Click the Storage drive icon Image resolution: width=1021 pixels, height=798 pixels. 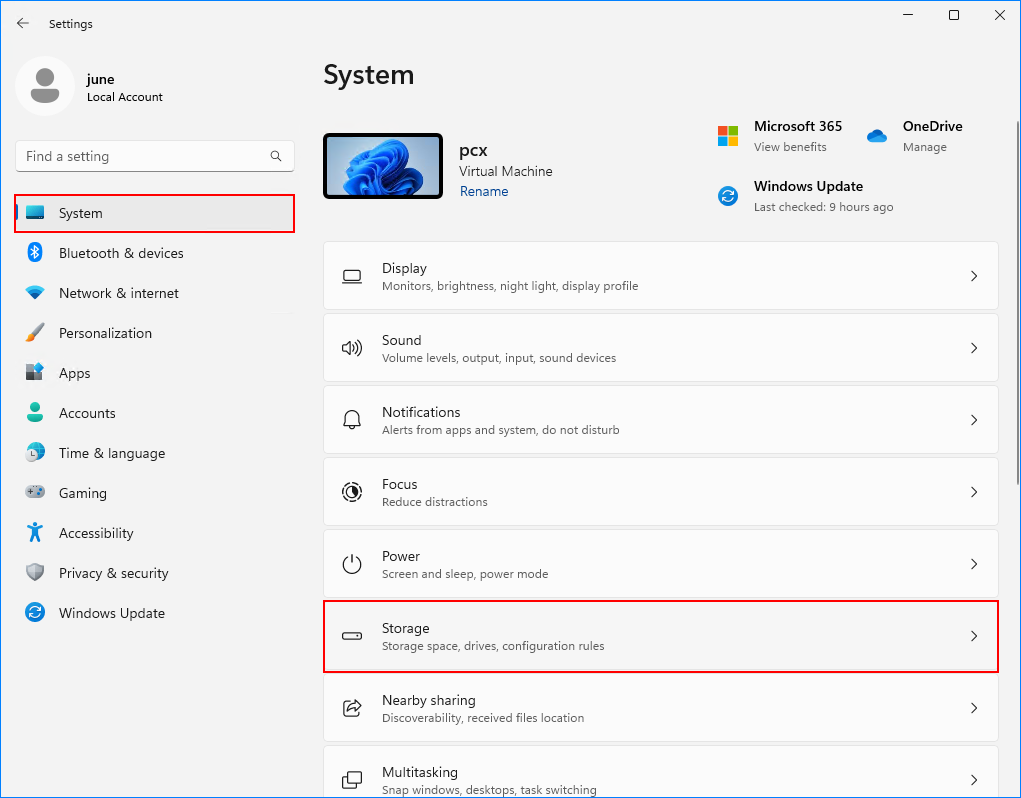click(x=352, y=636)
